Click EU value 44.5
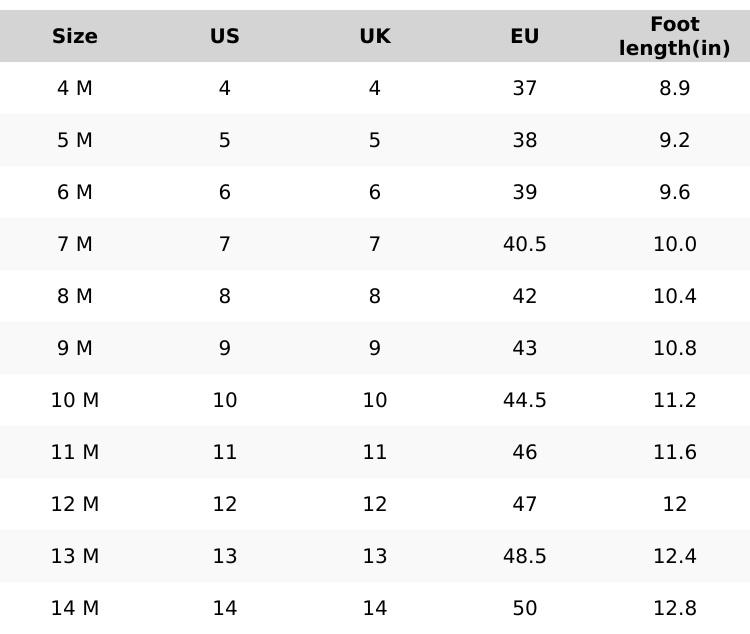750x634 pixels. click(525, 401)
